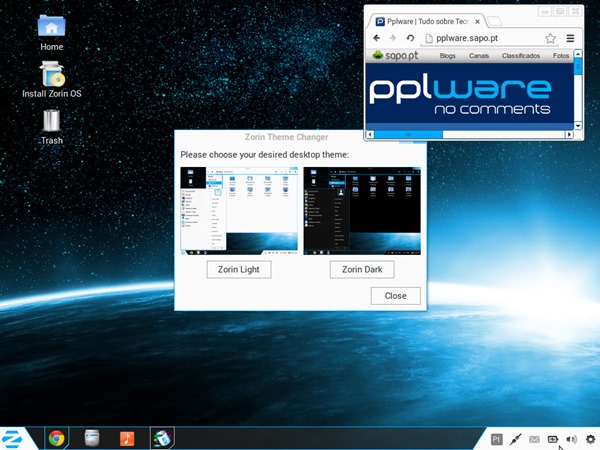Image resolution: width=600 pixels, height=450 pixels.
Task: Click the sapo.pt logo link
Action: [x=395, y=56]
